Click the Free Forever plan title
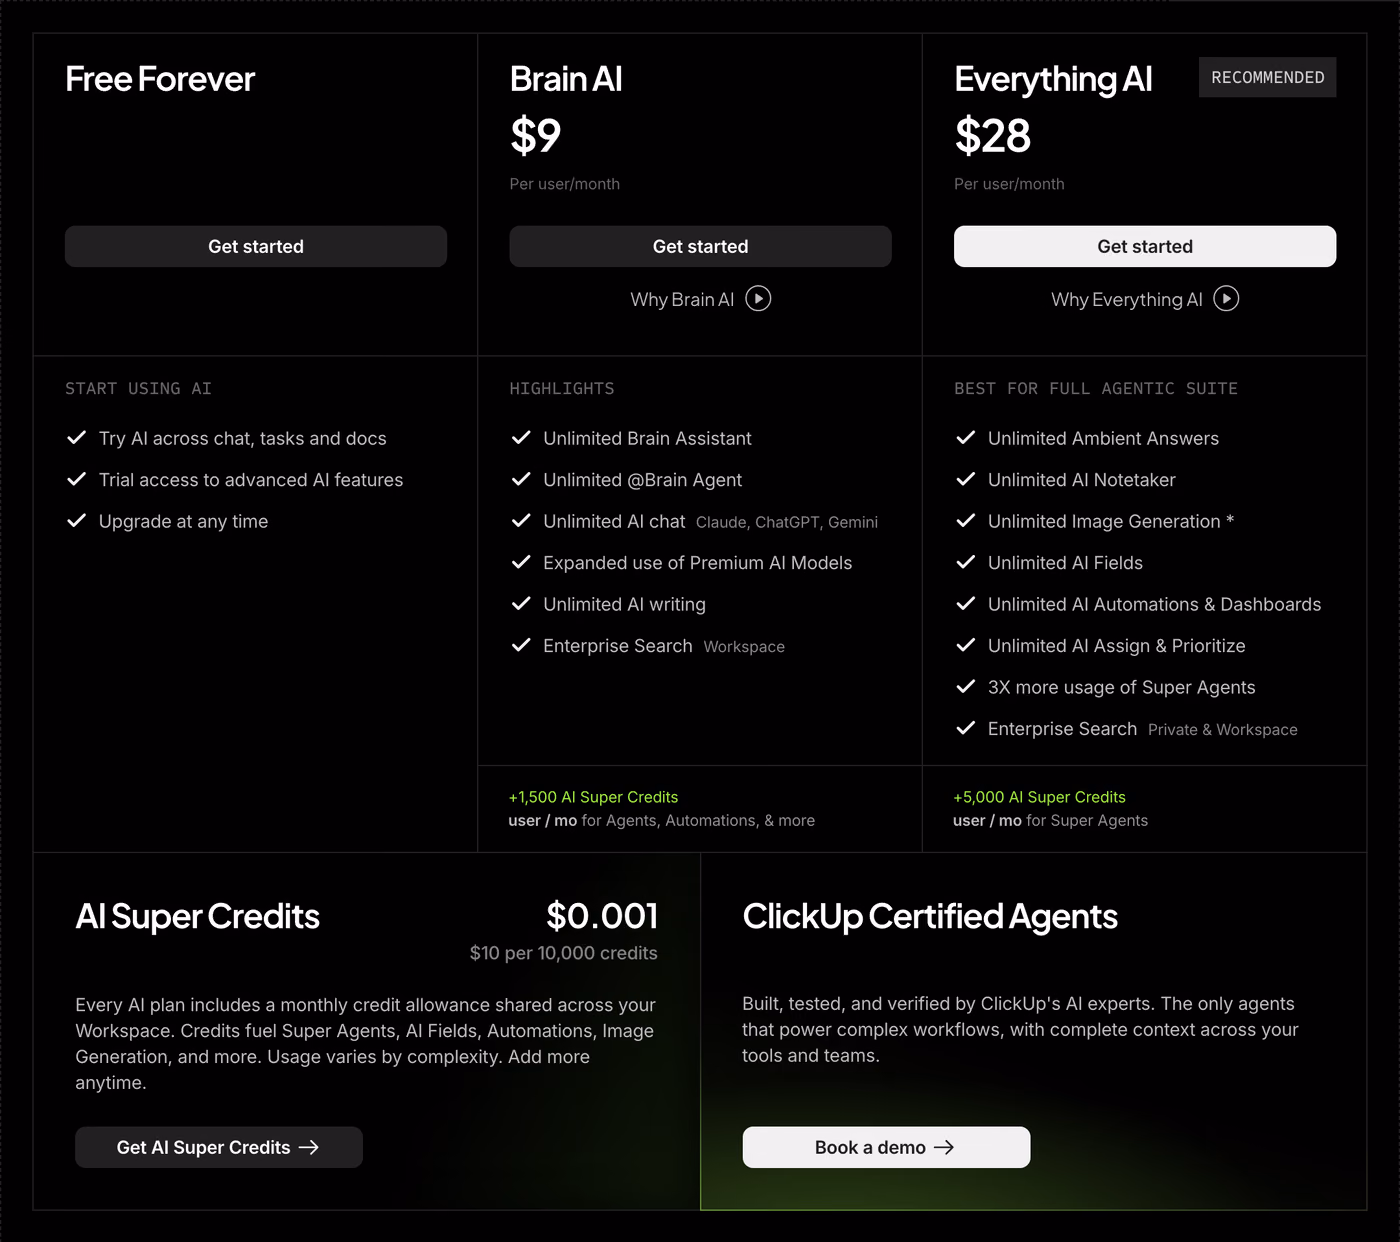The width and height of the screenshot is (1400, 1242). tap(160, 79)
